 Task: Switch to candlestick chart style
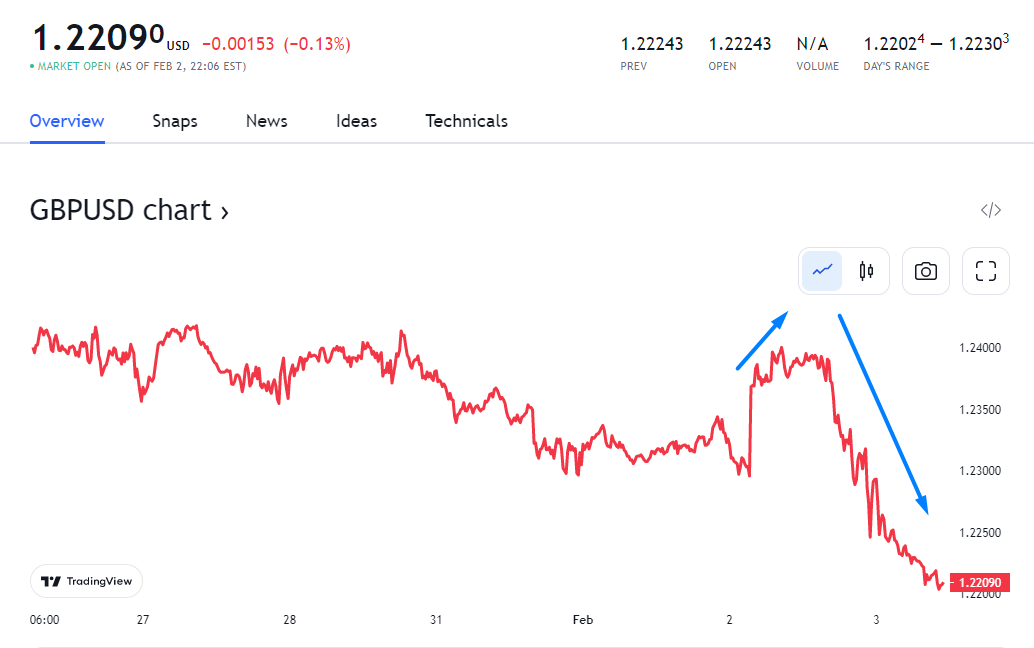click(866, 271)
